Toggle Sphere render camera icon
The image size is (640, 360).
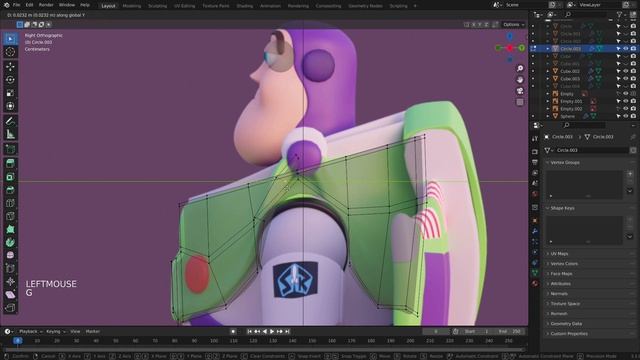point(633,116)
